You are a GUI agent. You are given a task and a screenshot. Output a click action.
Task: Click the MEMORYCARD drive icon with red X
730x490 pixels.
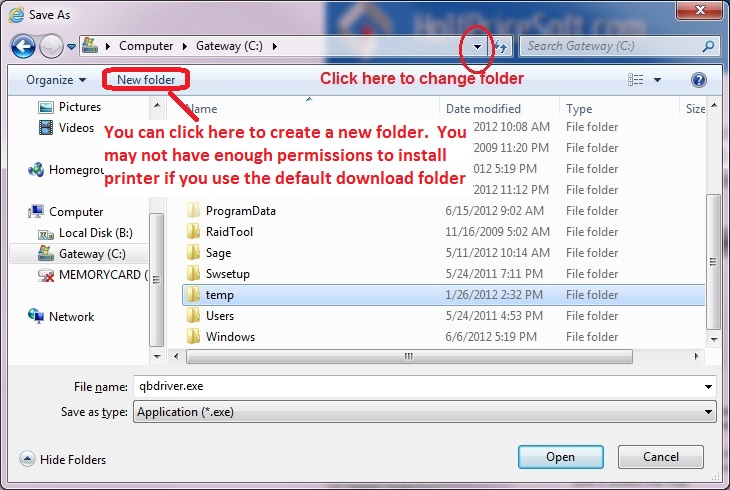coord(46,275)
